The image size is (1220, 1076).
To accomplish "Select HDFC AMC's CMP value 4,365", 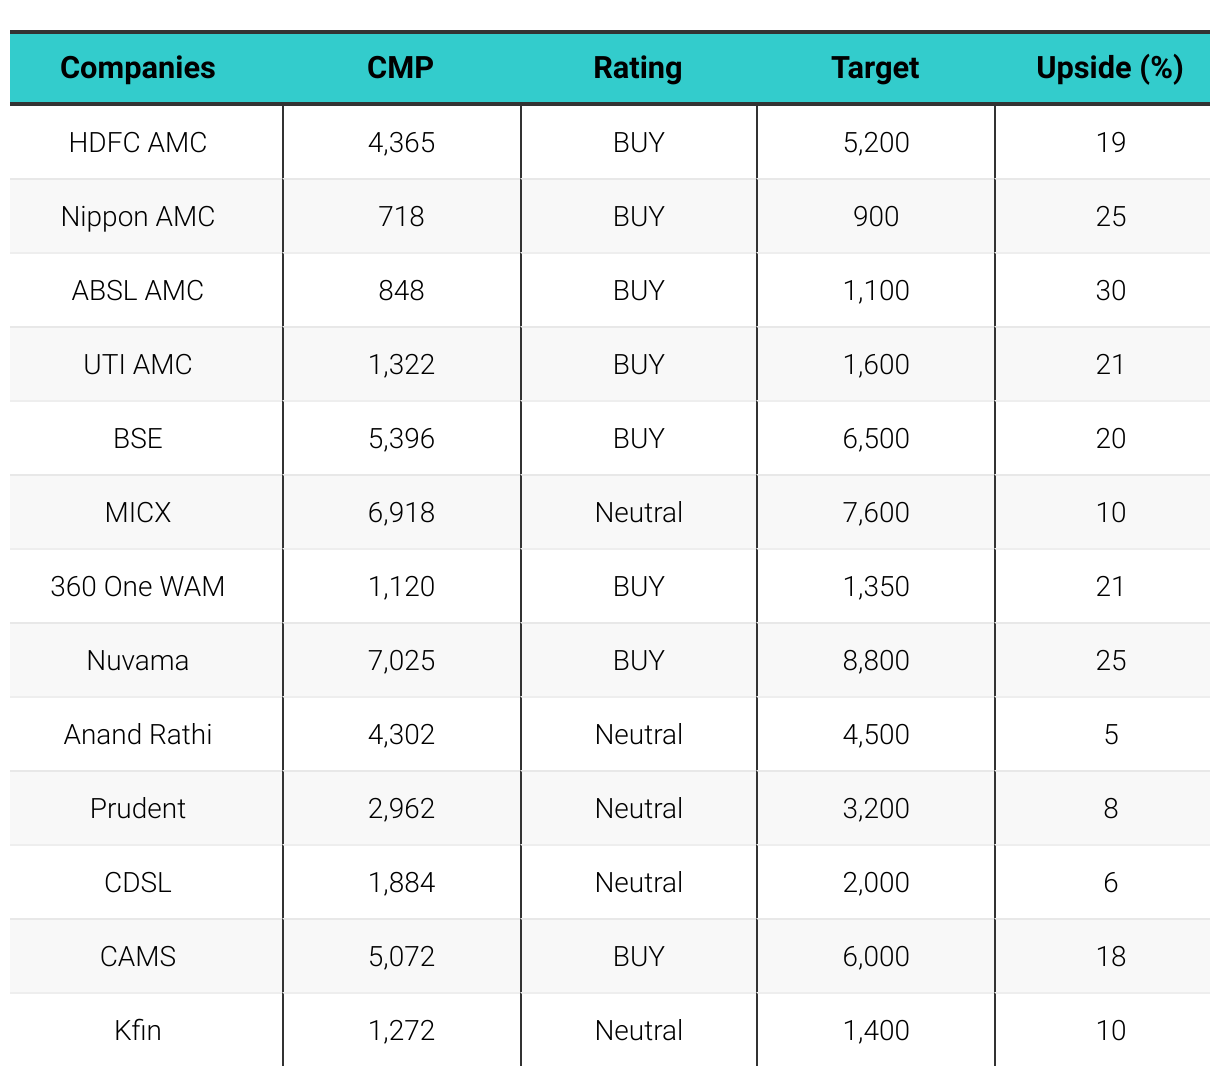I will pos(401,143).
